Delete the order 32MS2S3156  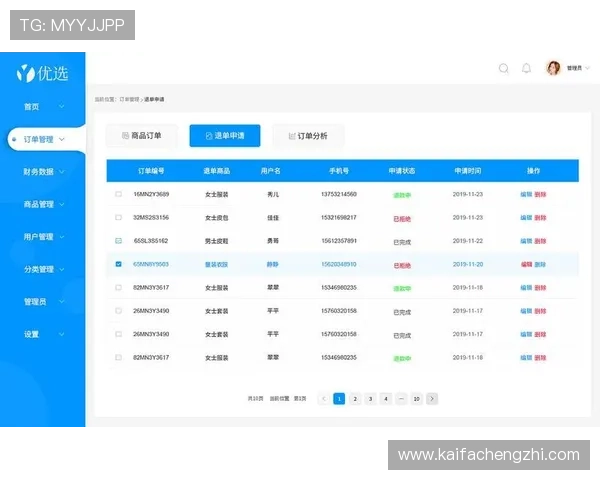click(x=540, y=218)
